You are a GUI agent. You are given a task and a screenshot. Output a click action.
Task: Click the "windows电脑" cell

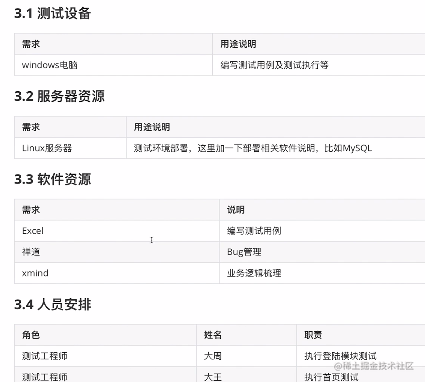click(113, 65)
